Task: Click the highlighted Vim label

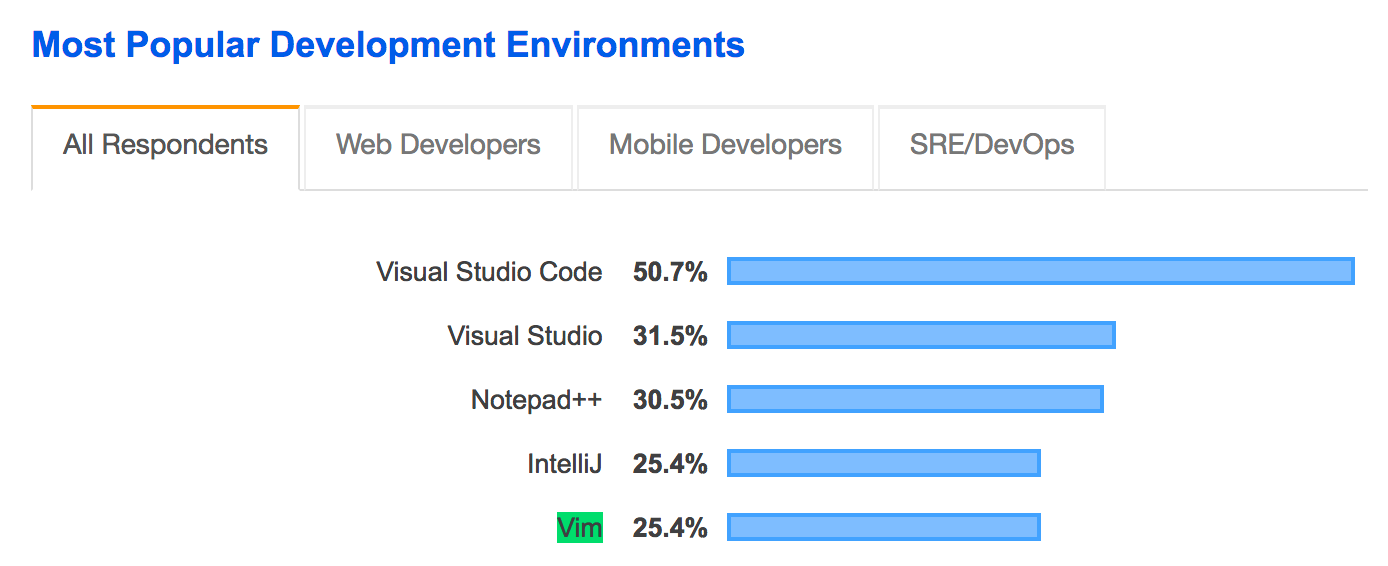Action: point(580,528)
